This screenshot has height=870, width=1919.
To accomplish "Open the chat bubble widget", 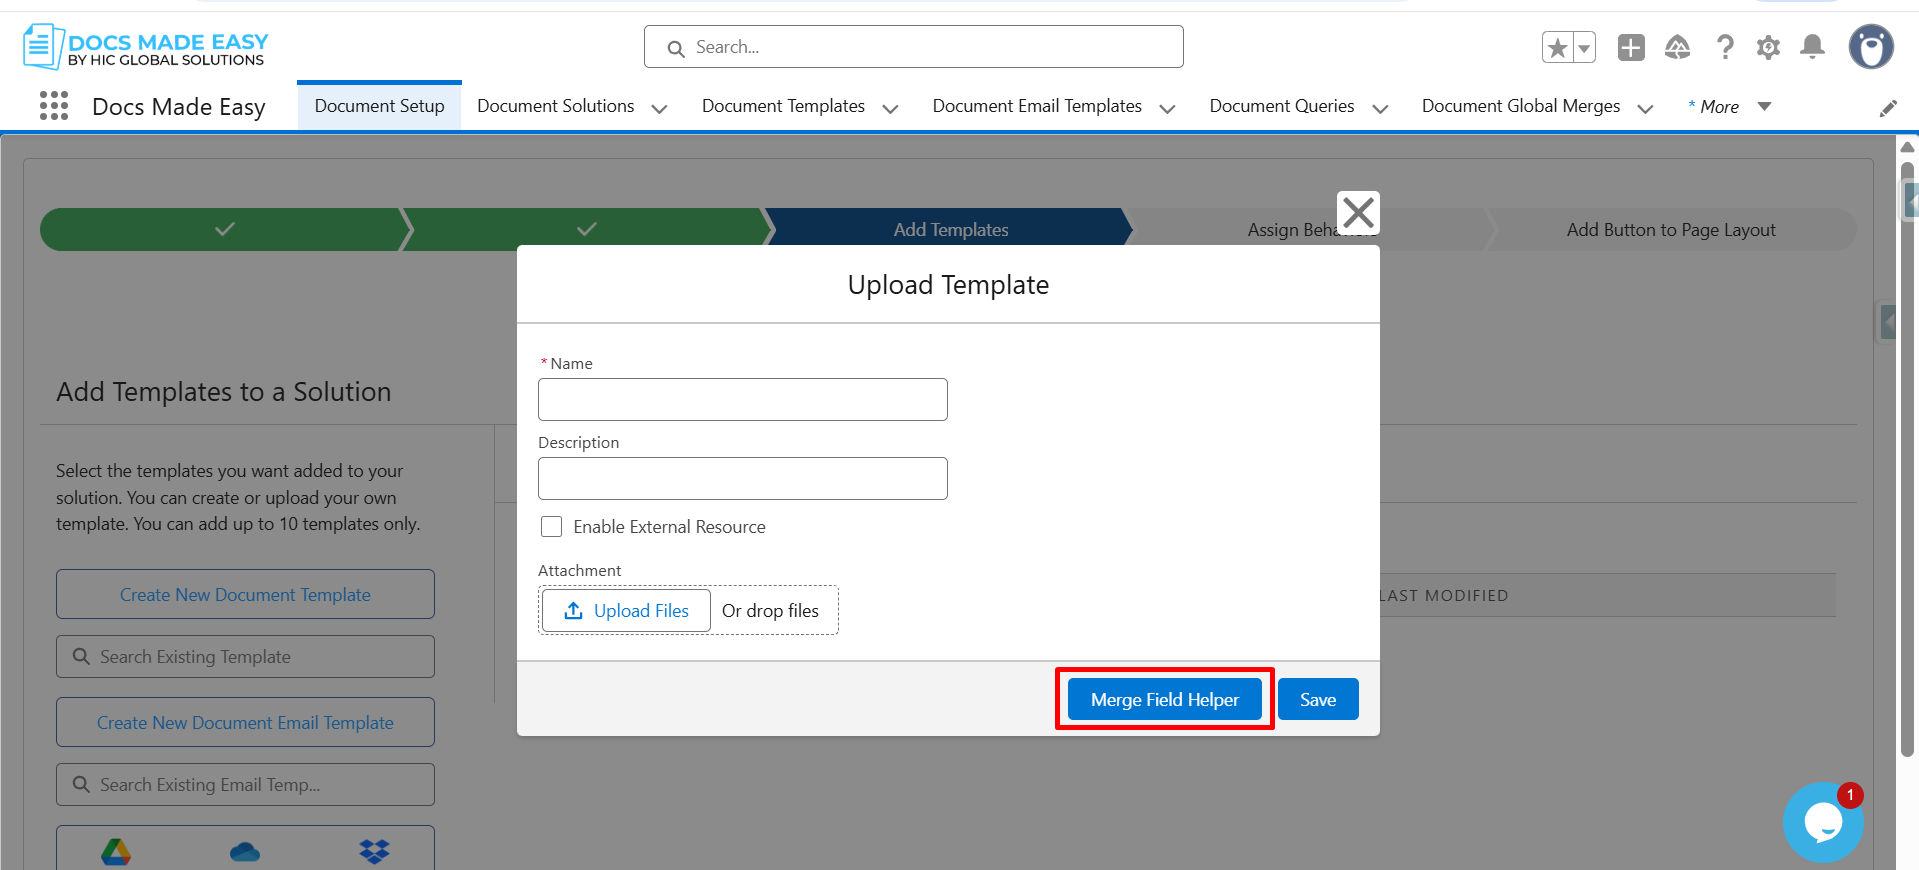I will [x=1822, y=822].
